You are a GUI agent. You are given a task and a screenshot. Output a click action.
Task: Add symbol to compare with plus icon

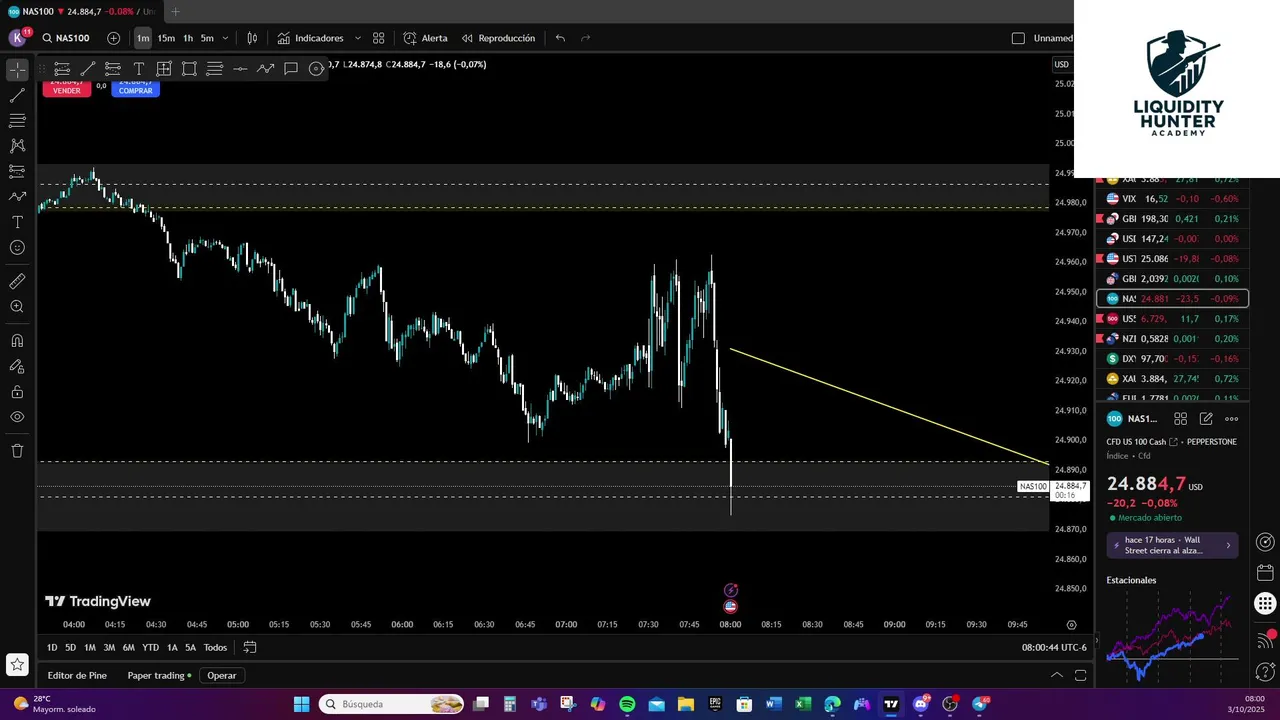tap(113, 38)
